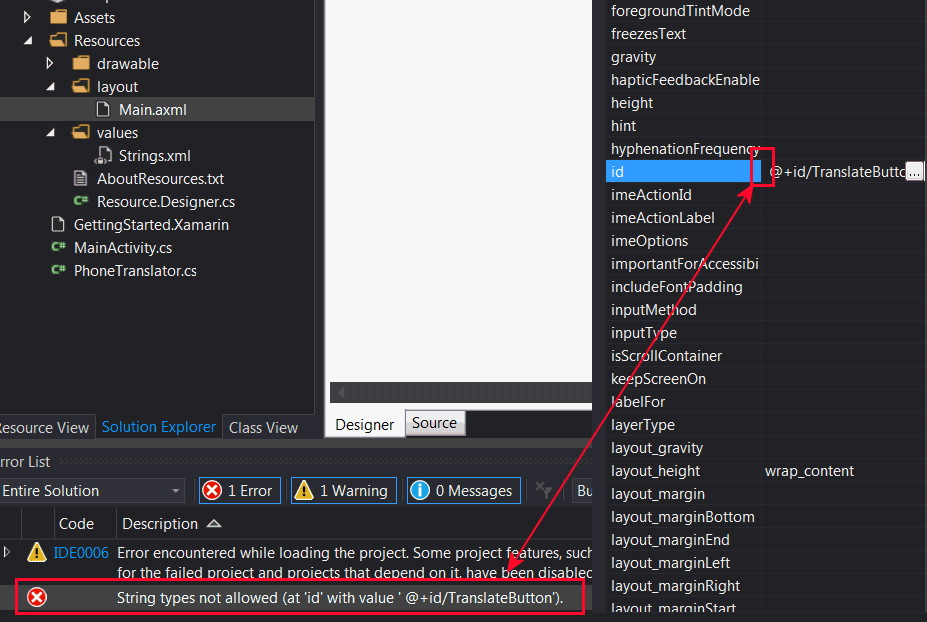
Task: Select the 'String types not allowed' error row
Action: coord(299,597)
